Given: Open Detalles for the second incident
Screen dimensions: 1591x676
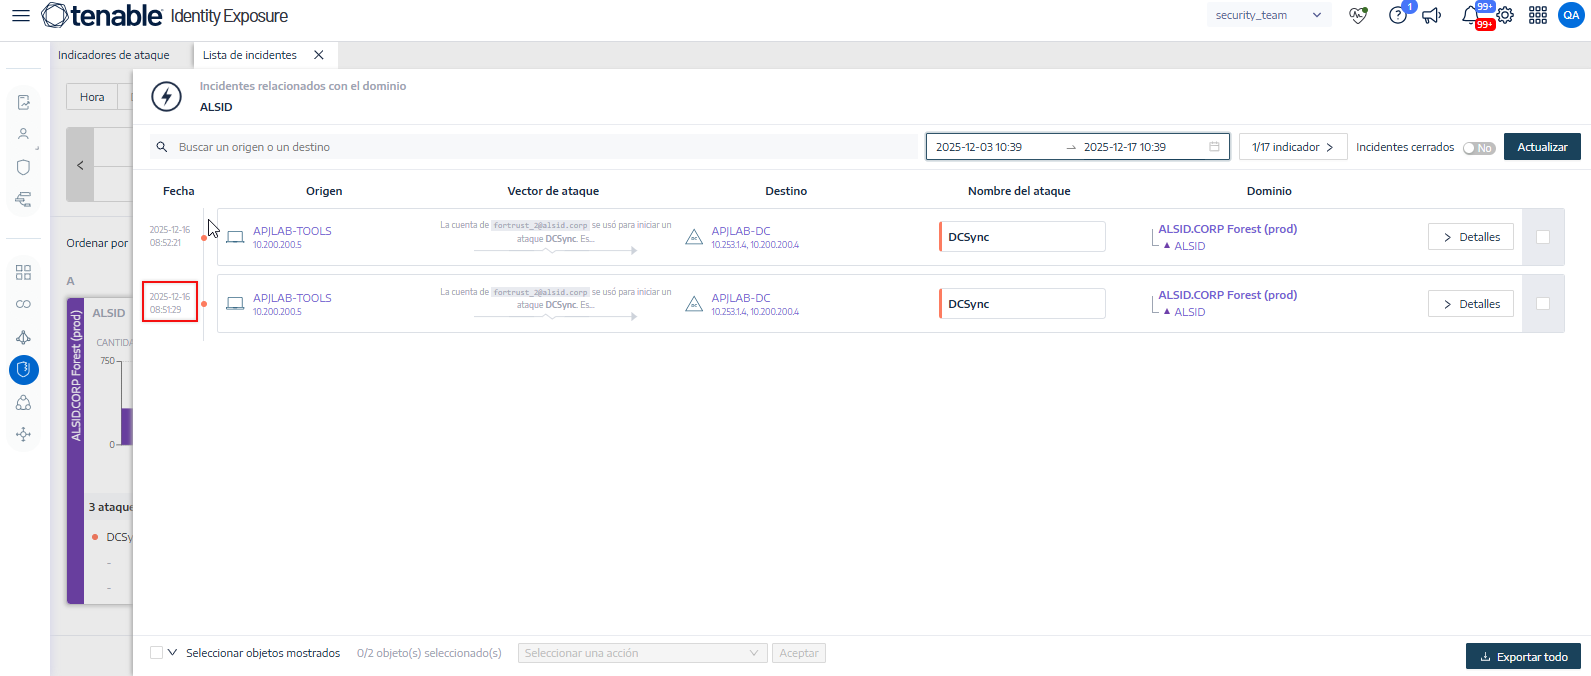Looking at the screenshot, I should (x=1470, y=304).
